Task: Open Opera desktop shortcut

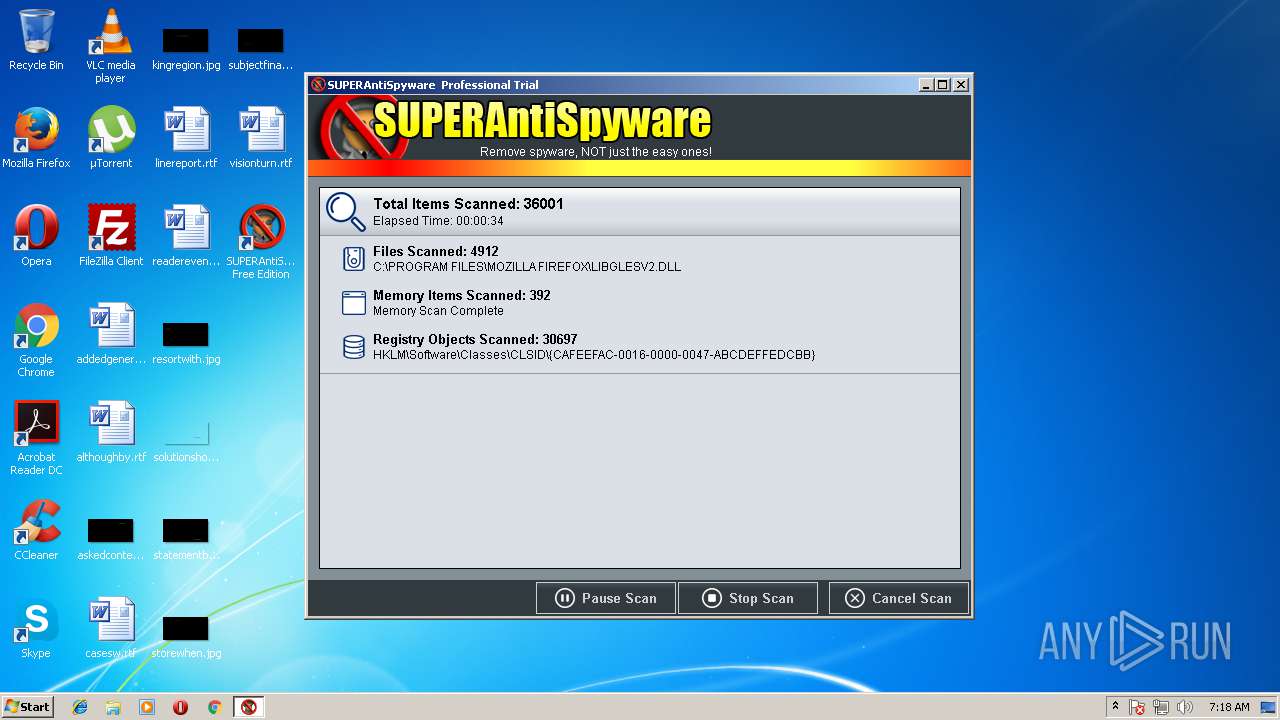Action: click(36, 236)
